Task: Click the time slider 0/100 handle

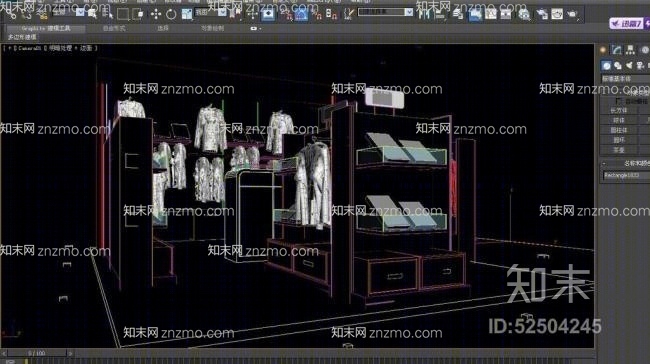Action: pyautogui.click(x=36, y=353)
